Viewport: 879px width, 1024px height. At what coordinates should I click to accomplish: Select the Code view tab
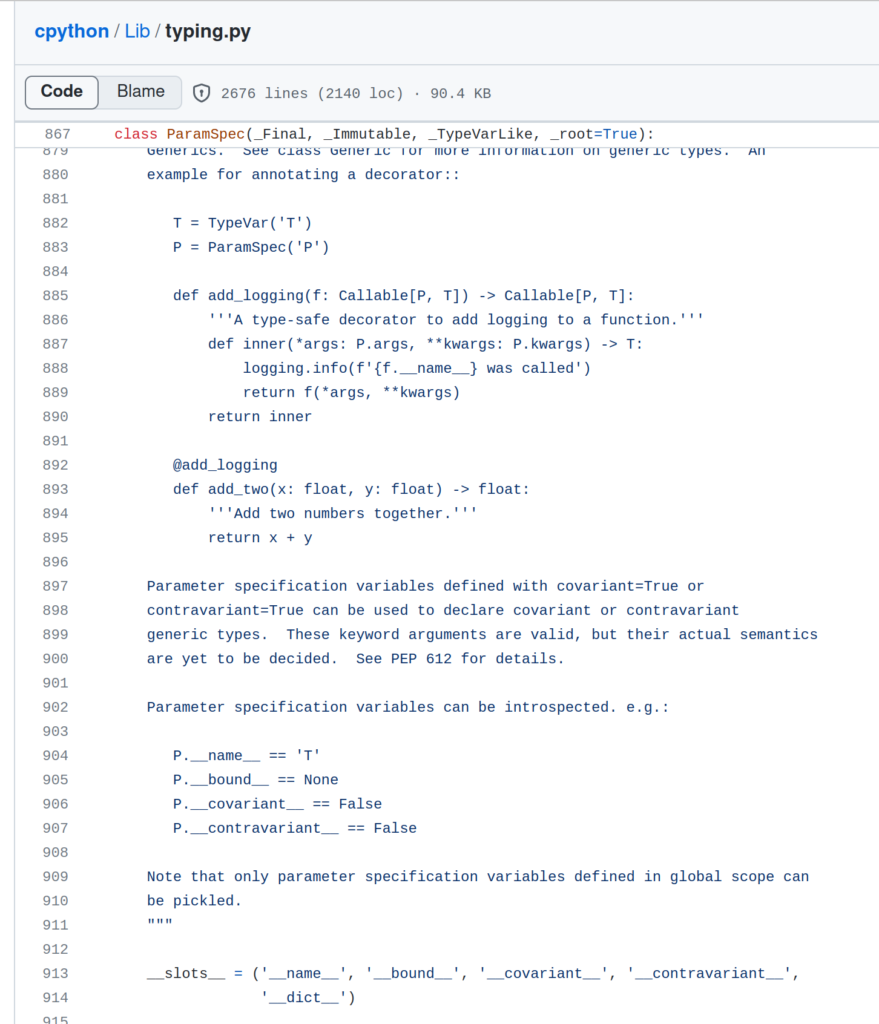click(x=62, y=91)
